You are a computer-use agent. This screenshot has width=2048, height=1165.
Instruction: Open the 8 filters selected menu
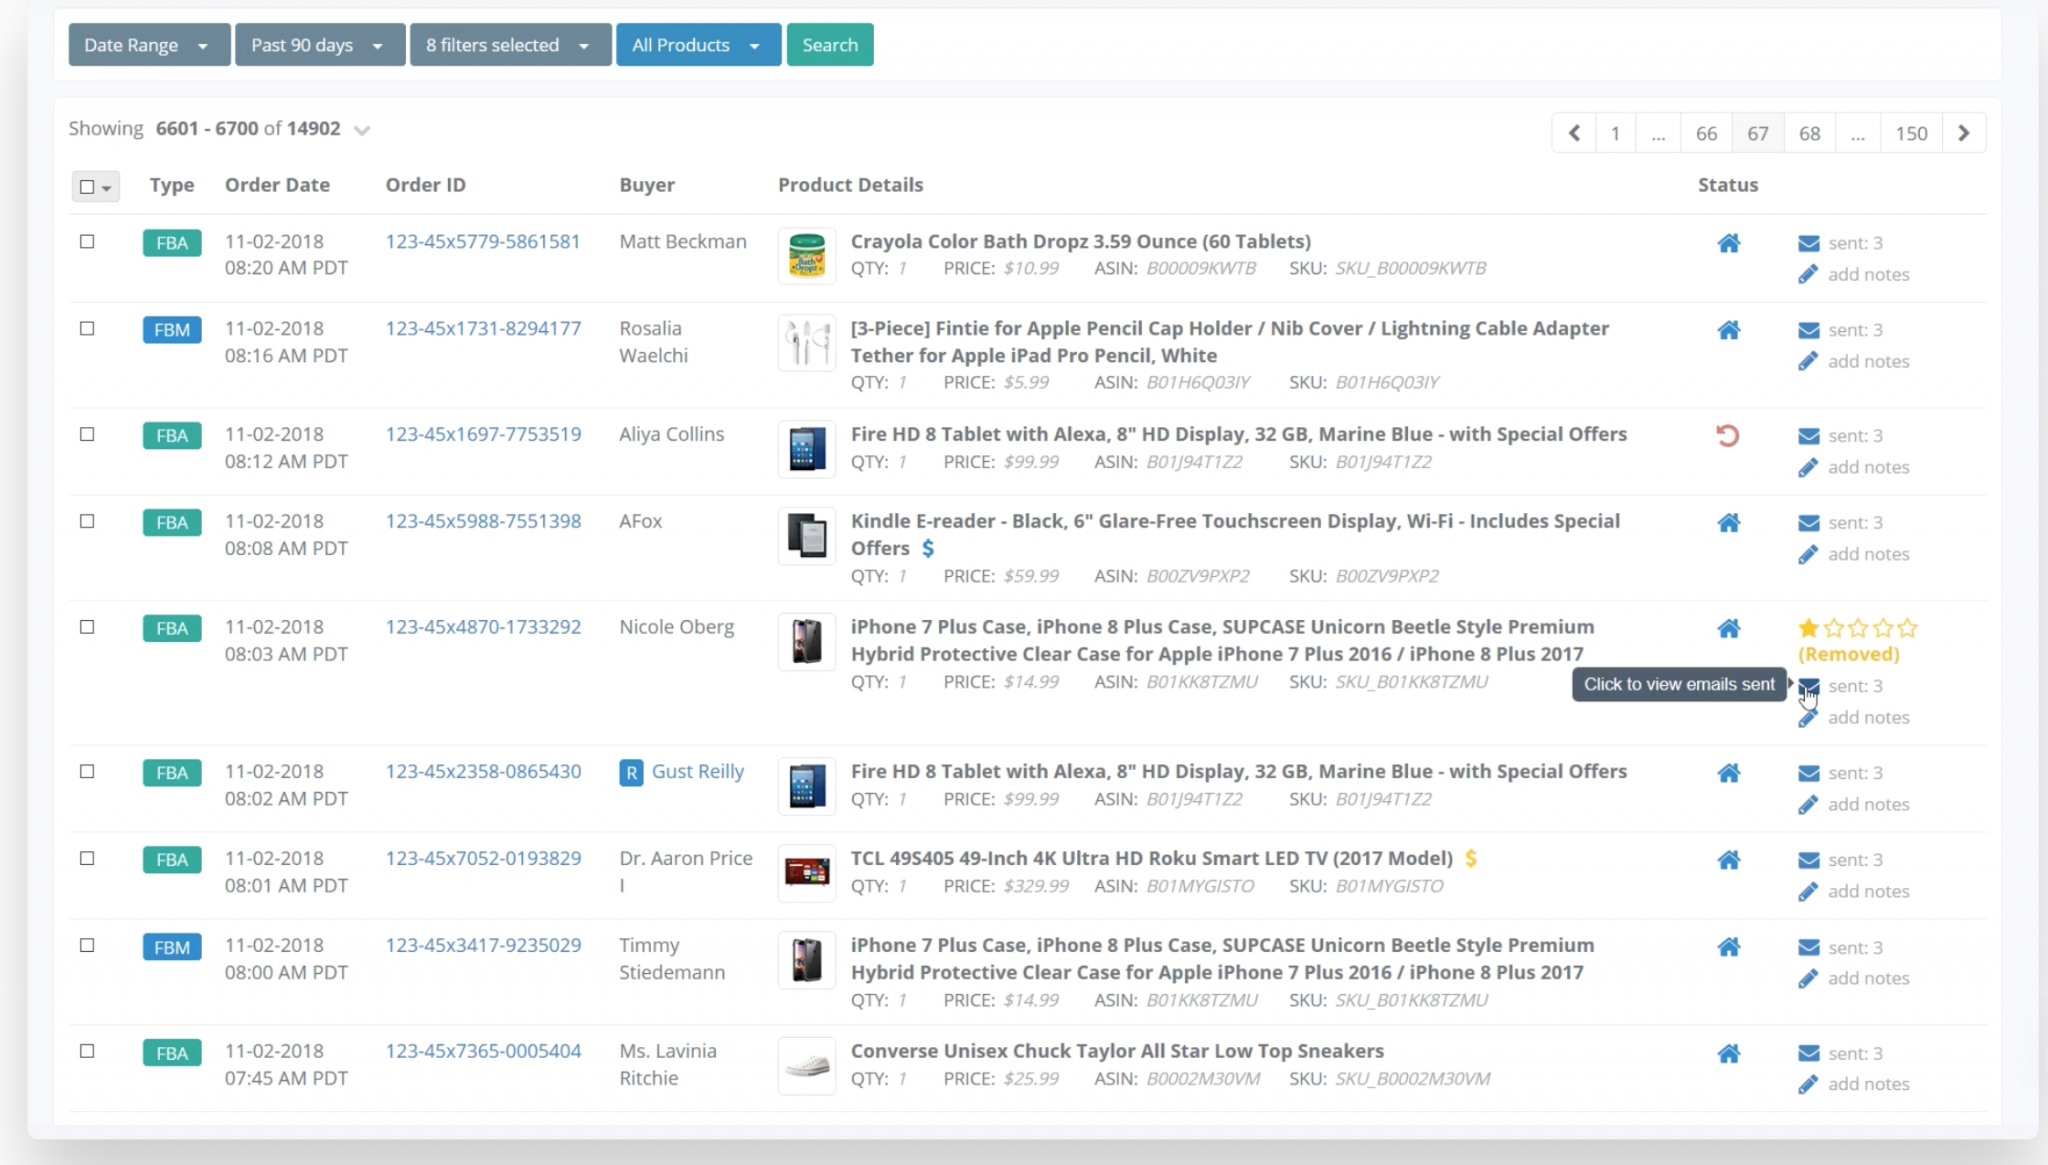point(509,45)
